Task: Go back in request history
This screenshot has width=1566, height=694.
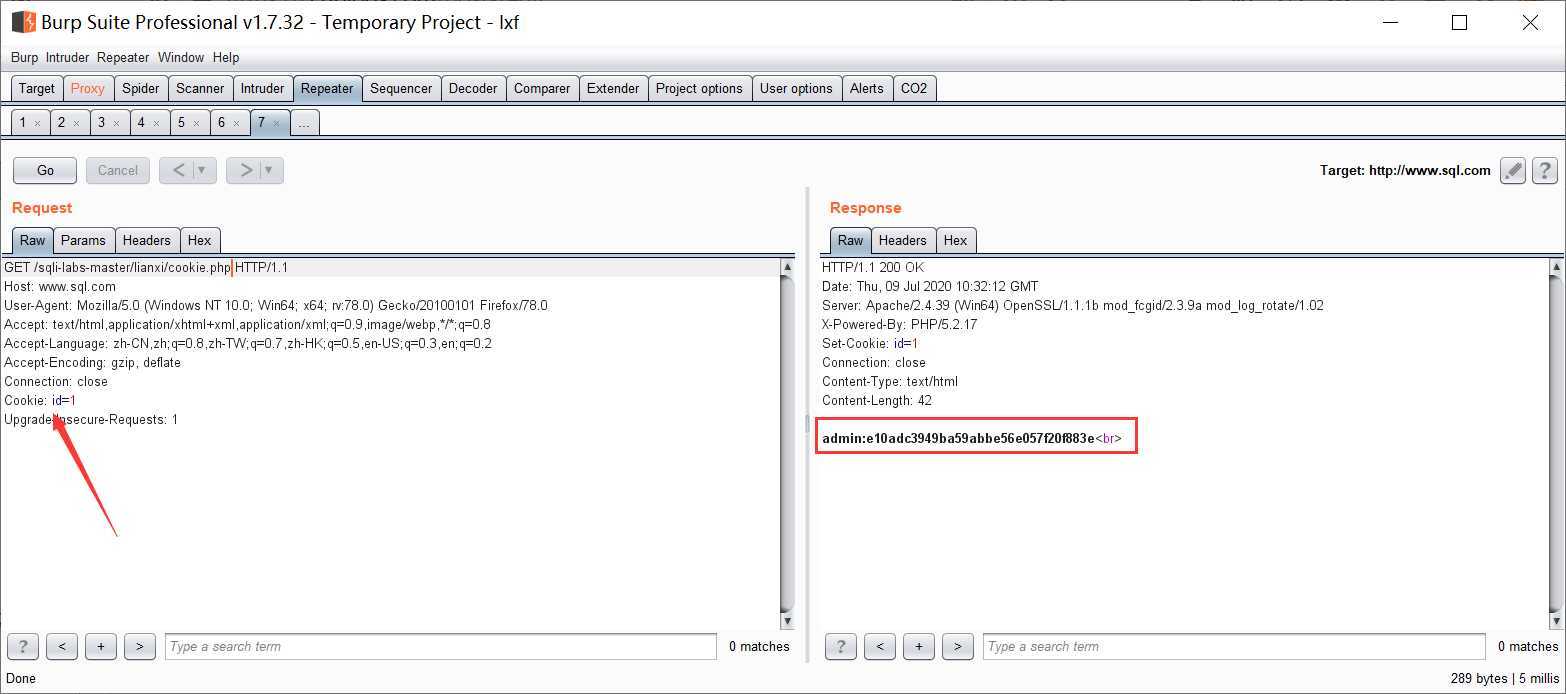Action: point(177,170)
